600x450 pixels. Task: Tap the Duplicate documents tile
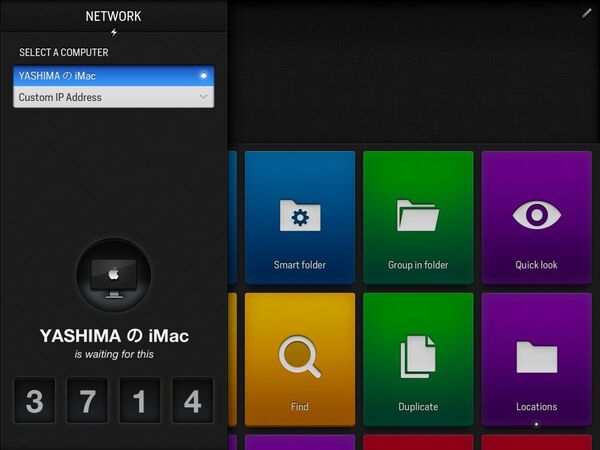click(418, 359)
